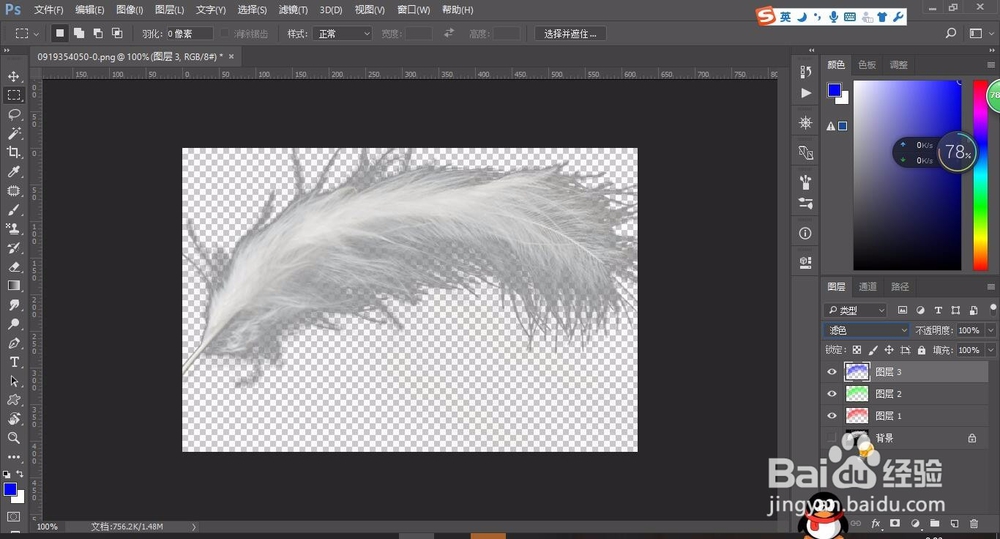Switch to the 色板 tab

click(x=867, y=64)
